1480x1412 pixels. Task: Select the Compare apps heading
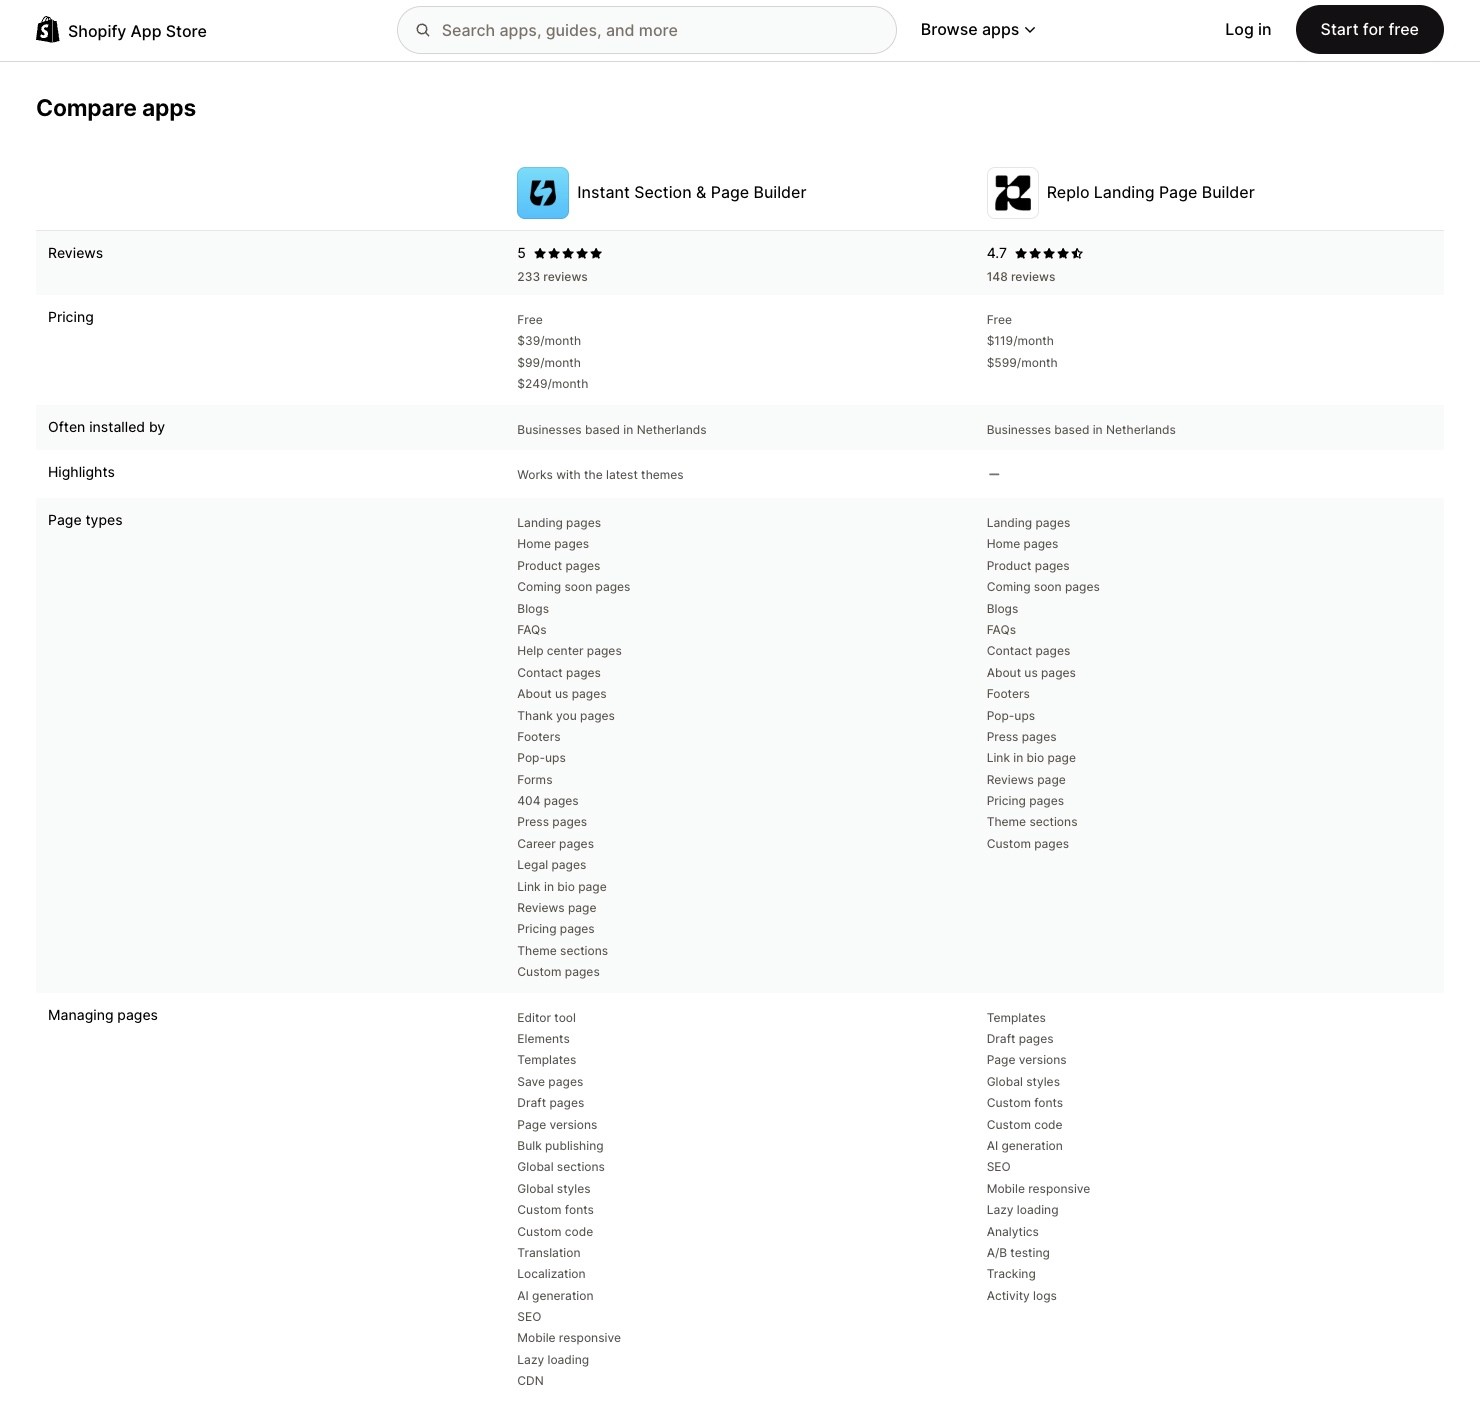click(116, 108)
